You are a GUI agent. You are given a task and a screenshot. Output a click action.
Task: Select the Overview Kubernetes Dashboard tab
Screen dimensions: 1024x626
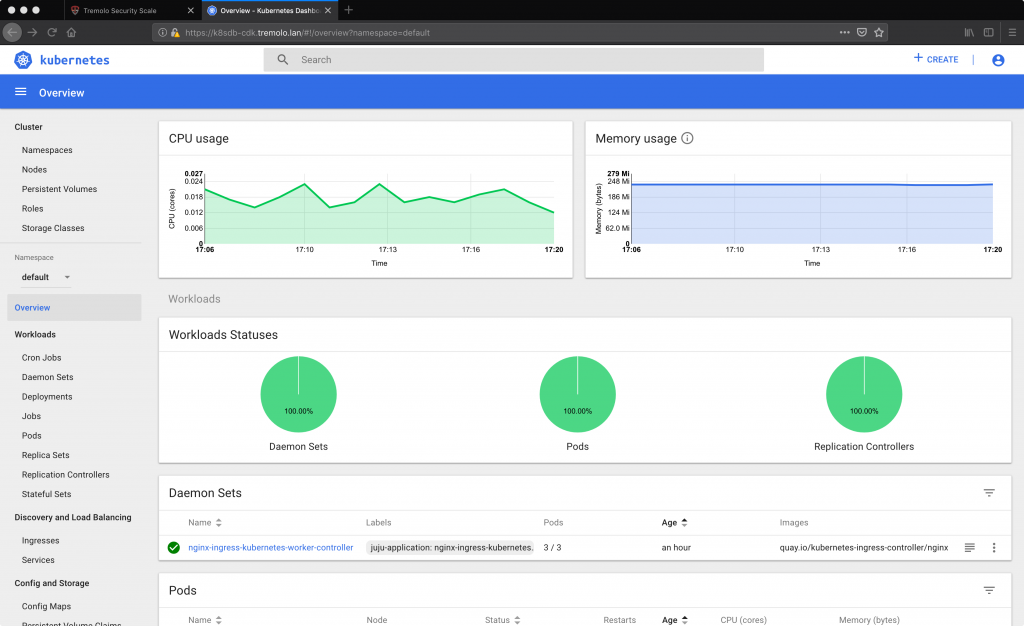coord(269,10)
